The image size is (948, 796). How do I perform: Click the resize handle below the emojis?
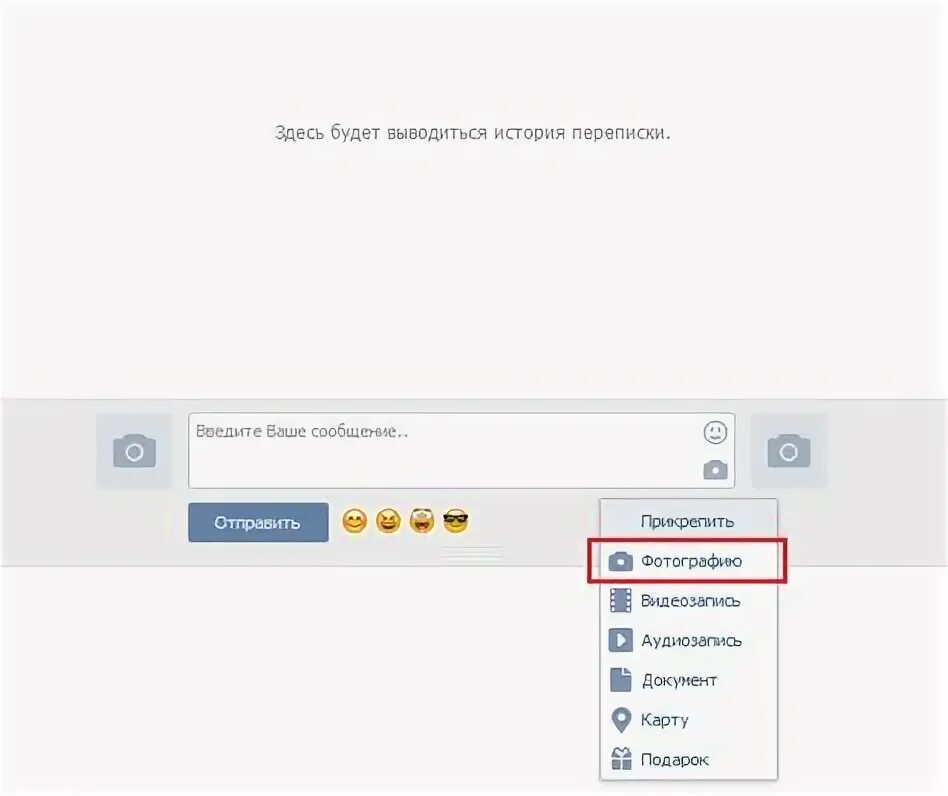pyautogui.click(x=473, y=554)
